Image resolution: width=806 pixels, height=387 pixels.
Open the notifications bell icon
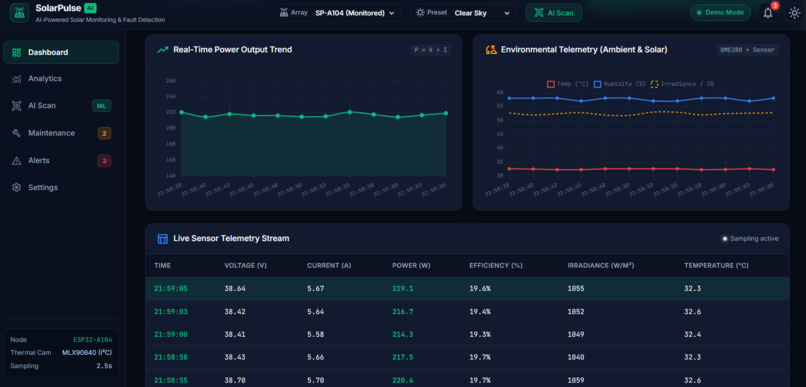click(x=768, y=13)
